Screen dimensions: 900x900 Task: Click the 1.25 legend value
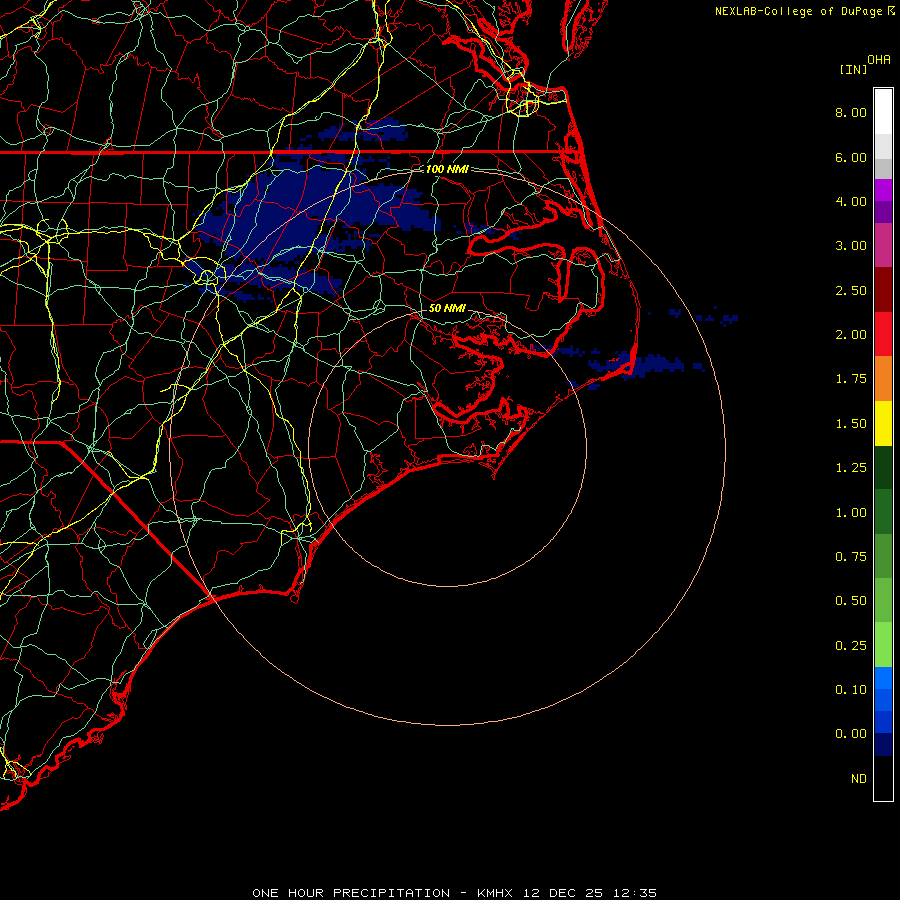pyautogui.click(x=851, y=468)
